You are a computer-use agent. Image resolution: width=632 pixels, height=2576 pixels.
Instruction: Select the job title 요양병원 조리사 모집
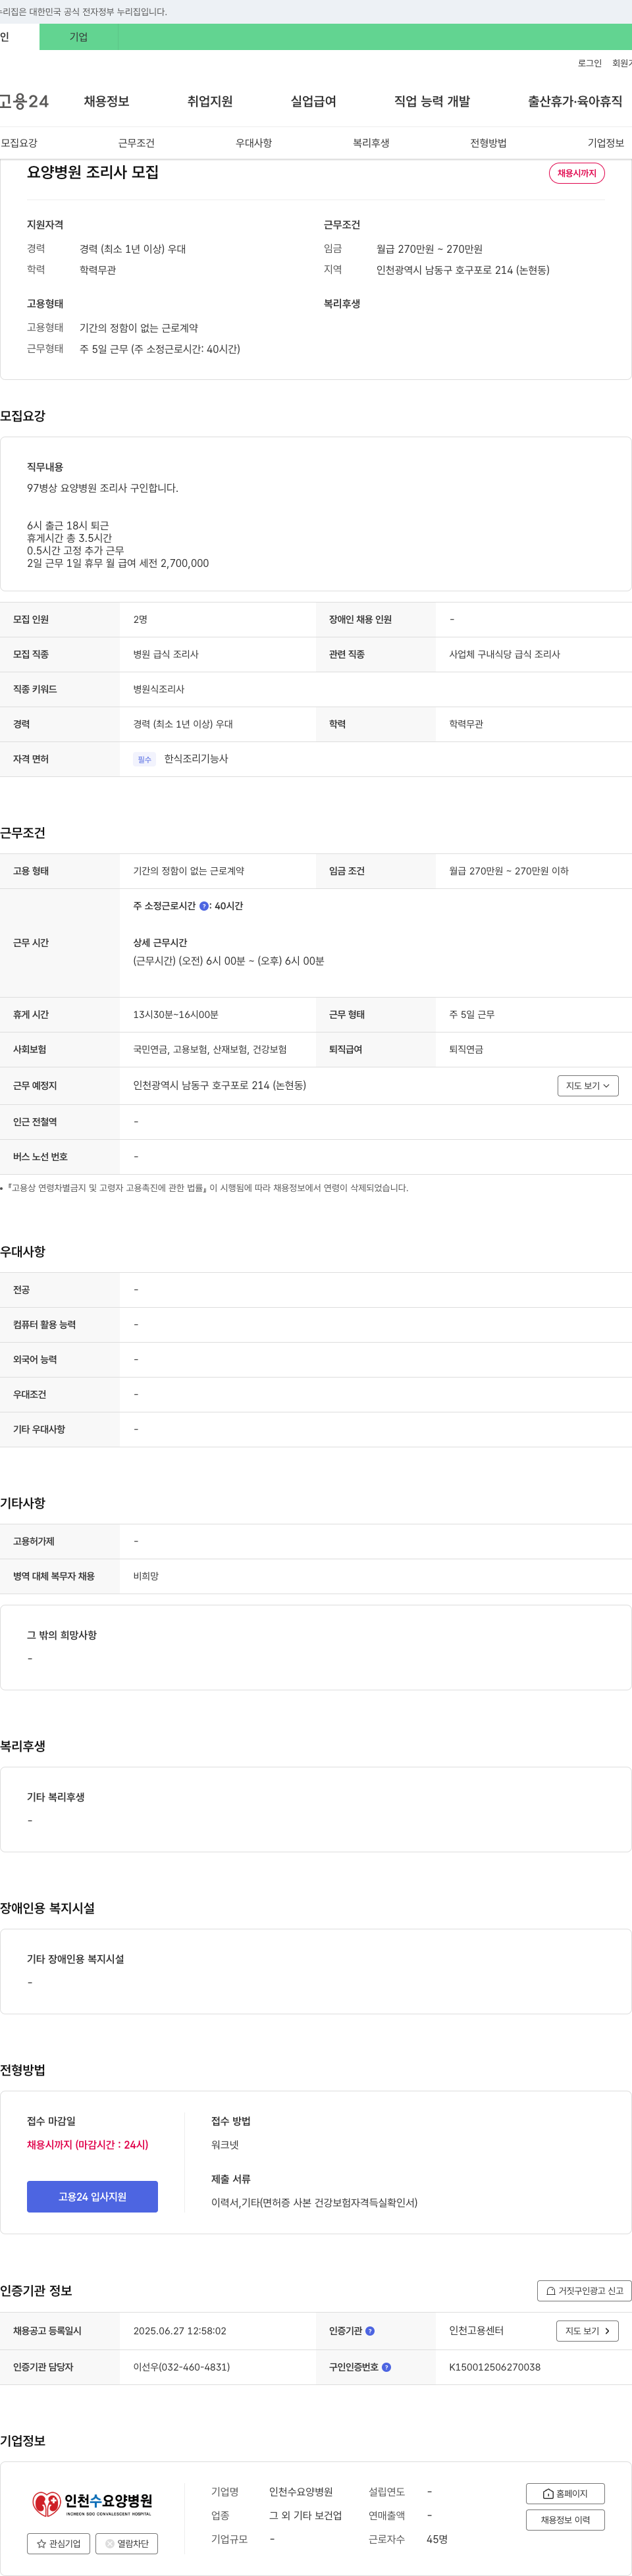coord(93,172)
